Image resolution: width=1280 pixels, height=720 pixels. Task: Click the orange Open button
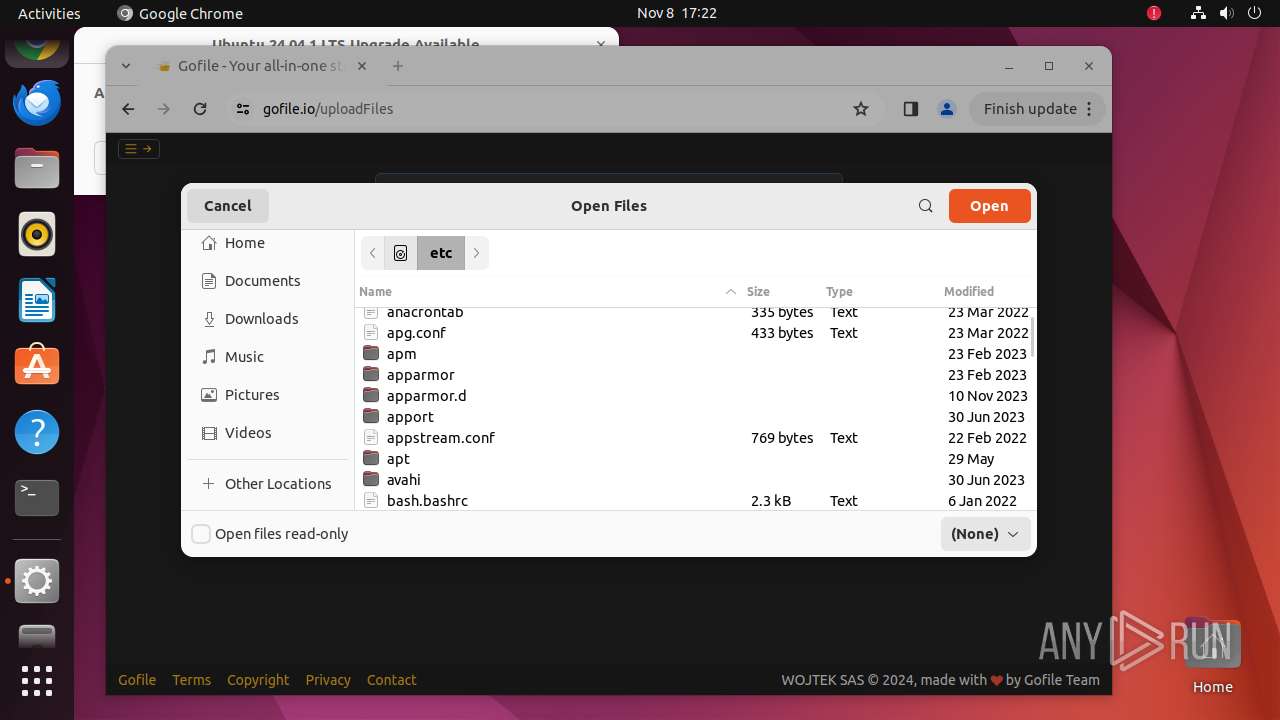989,206
